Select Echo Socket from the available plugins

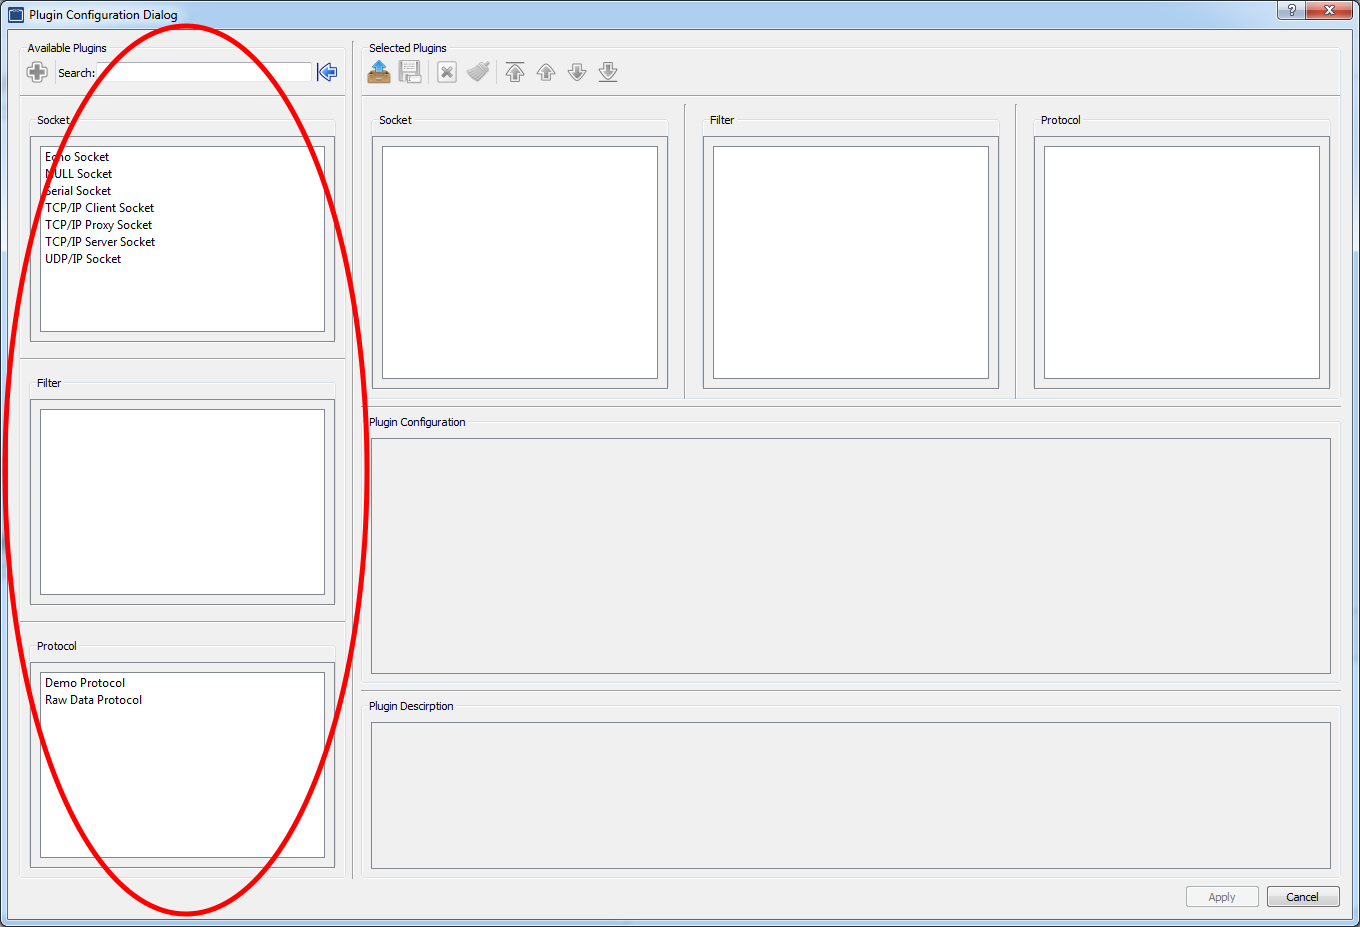(77, 156)
